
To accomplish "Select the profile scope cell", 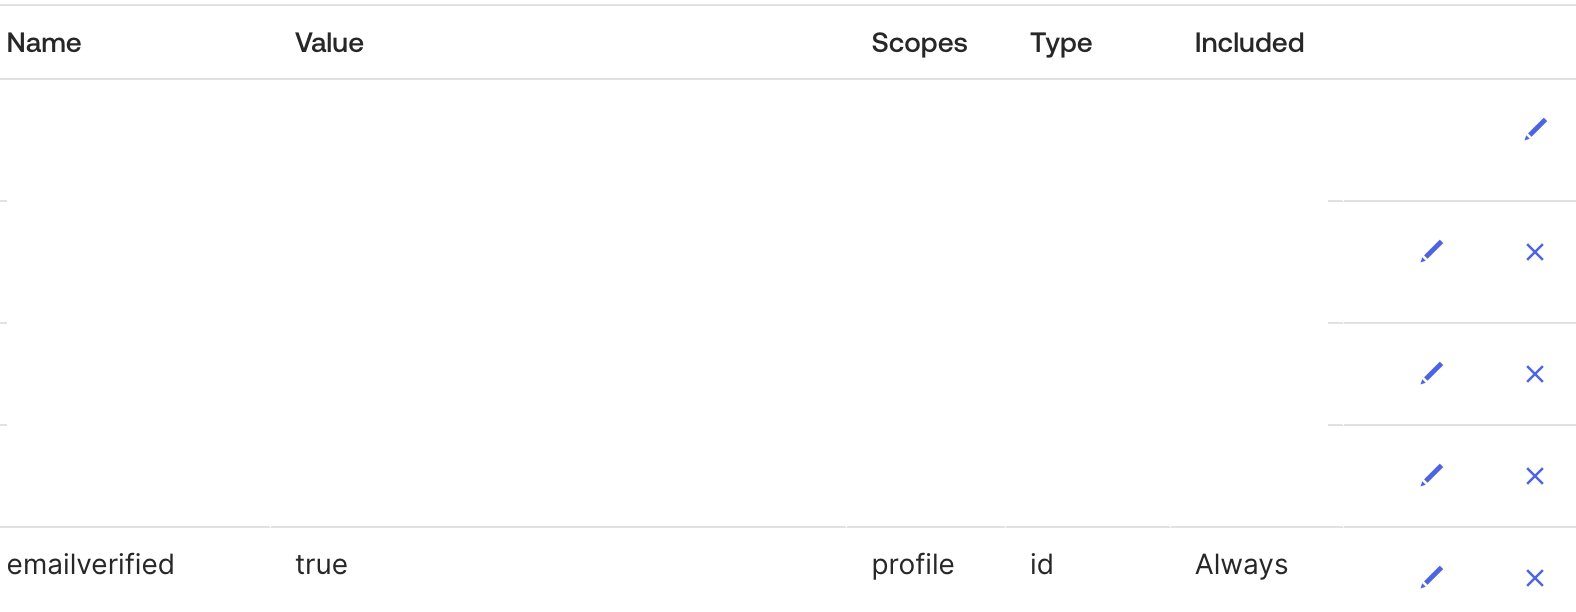I will pos(912,565).
